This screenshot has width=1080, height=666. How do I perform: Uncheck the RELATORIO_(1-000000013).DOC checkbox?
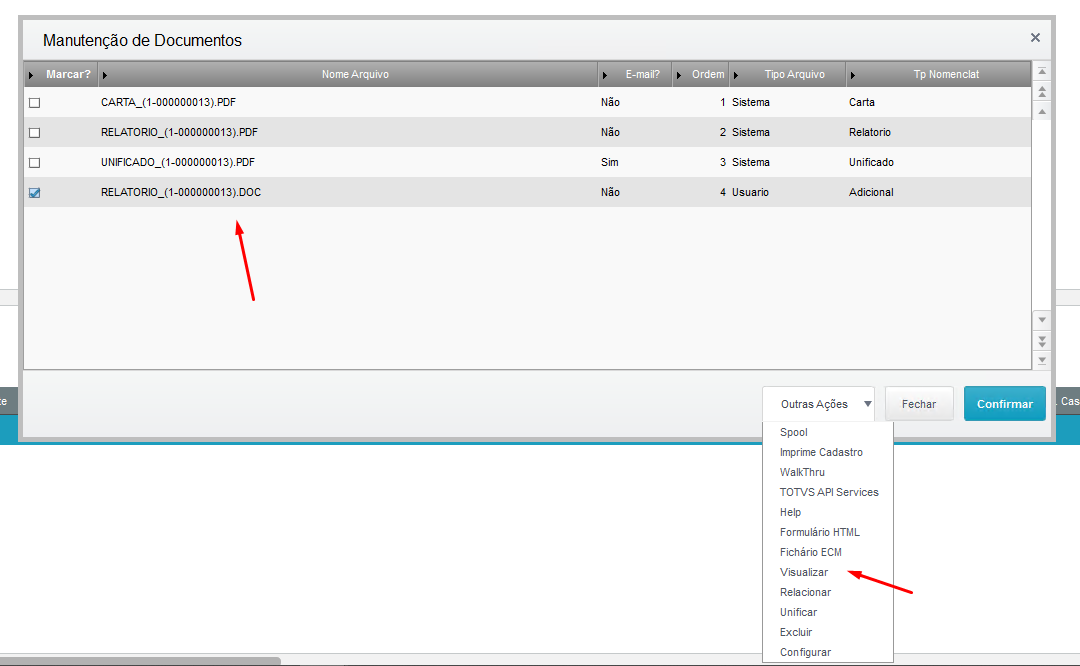35,193
